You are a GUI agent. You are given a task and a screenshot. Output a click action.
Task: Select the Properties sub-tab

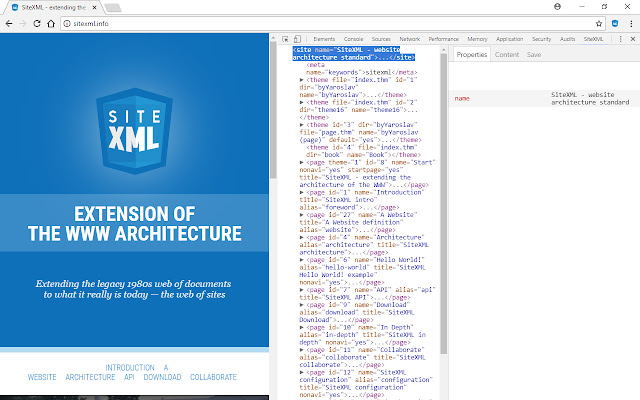471,55
